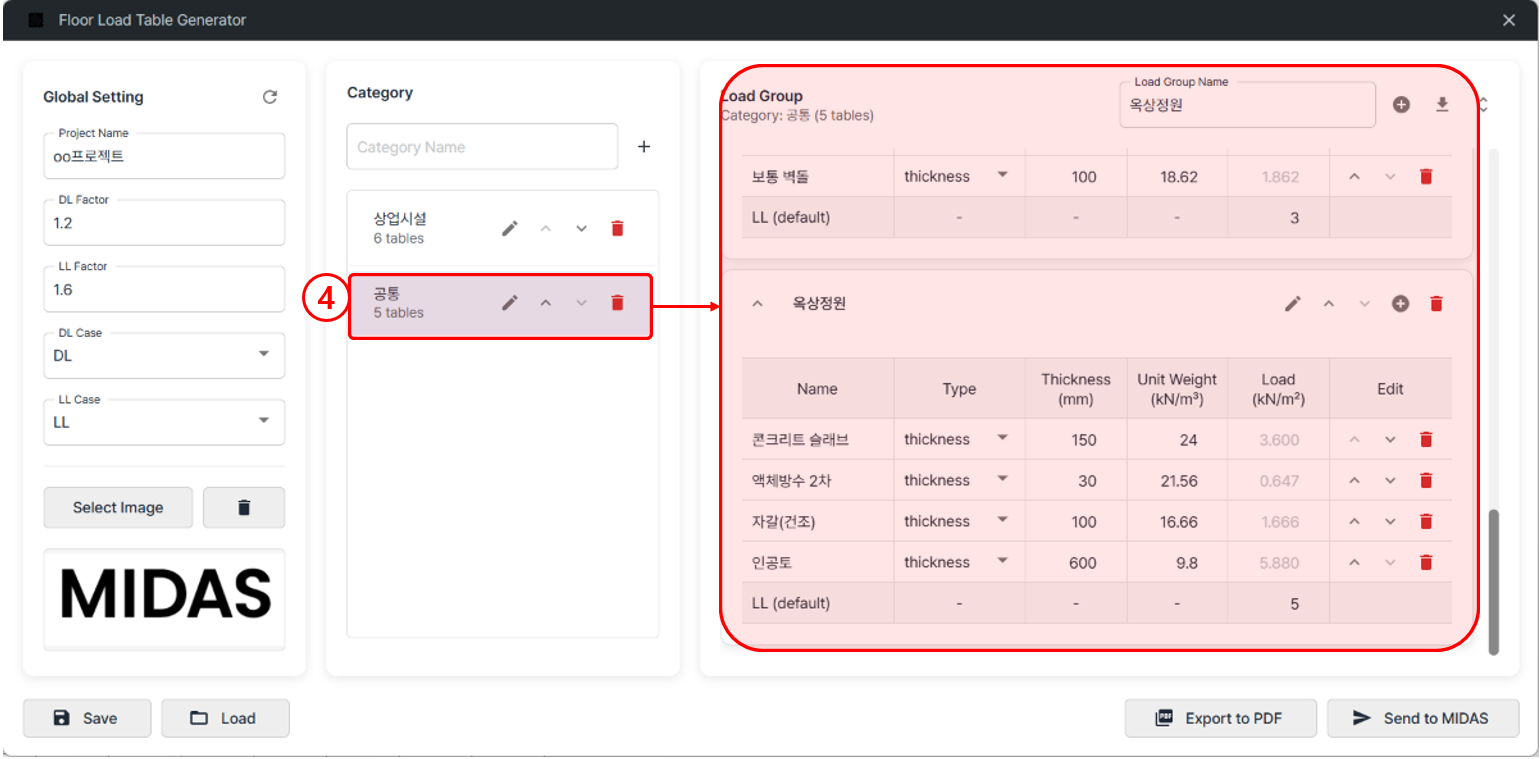Save the current project

pos(86,718)
